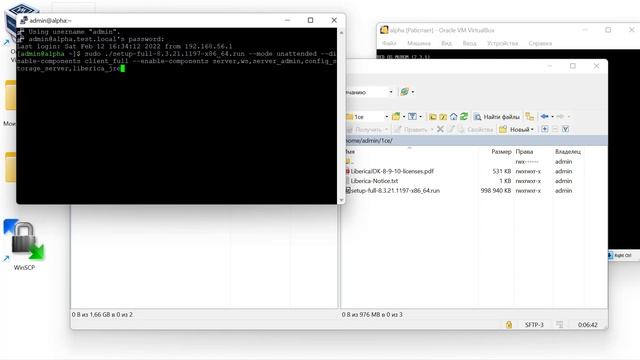This screenshot has height=360, width=640.
Task: Expand the transfer settings preset dropdown
Action: 391,92
